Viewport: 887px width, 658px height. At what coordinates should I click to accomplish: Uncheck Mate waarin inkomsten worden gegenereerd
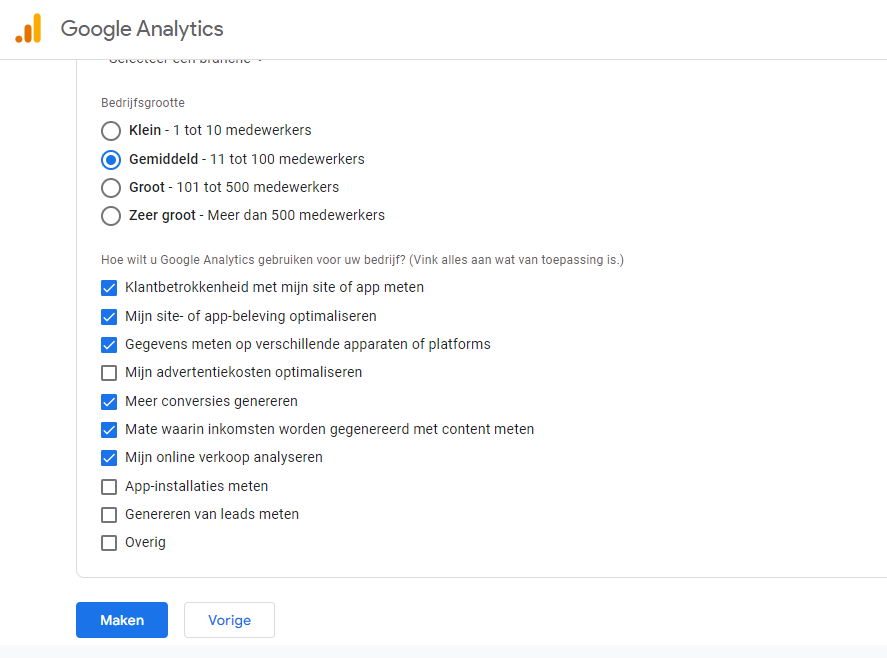[x=109, y=430]
